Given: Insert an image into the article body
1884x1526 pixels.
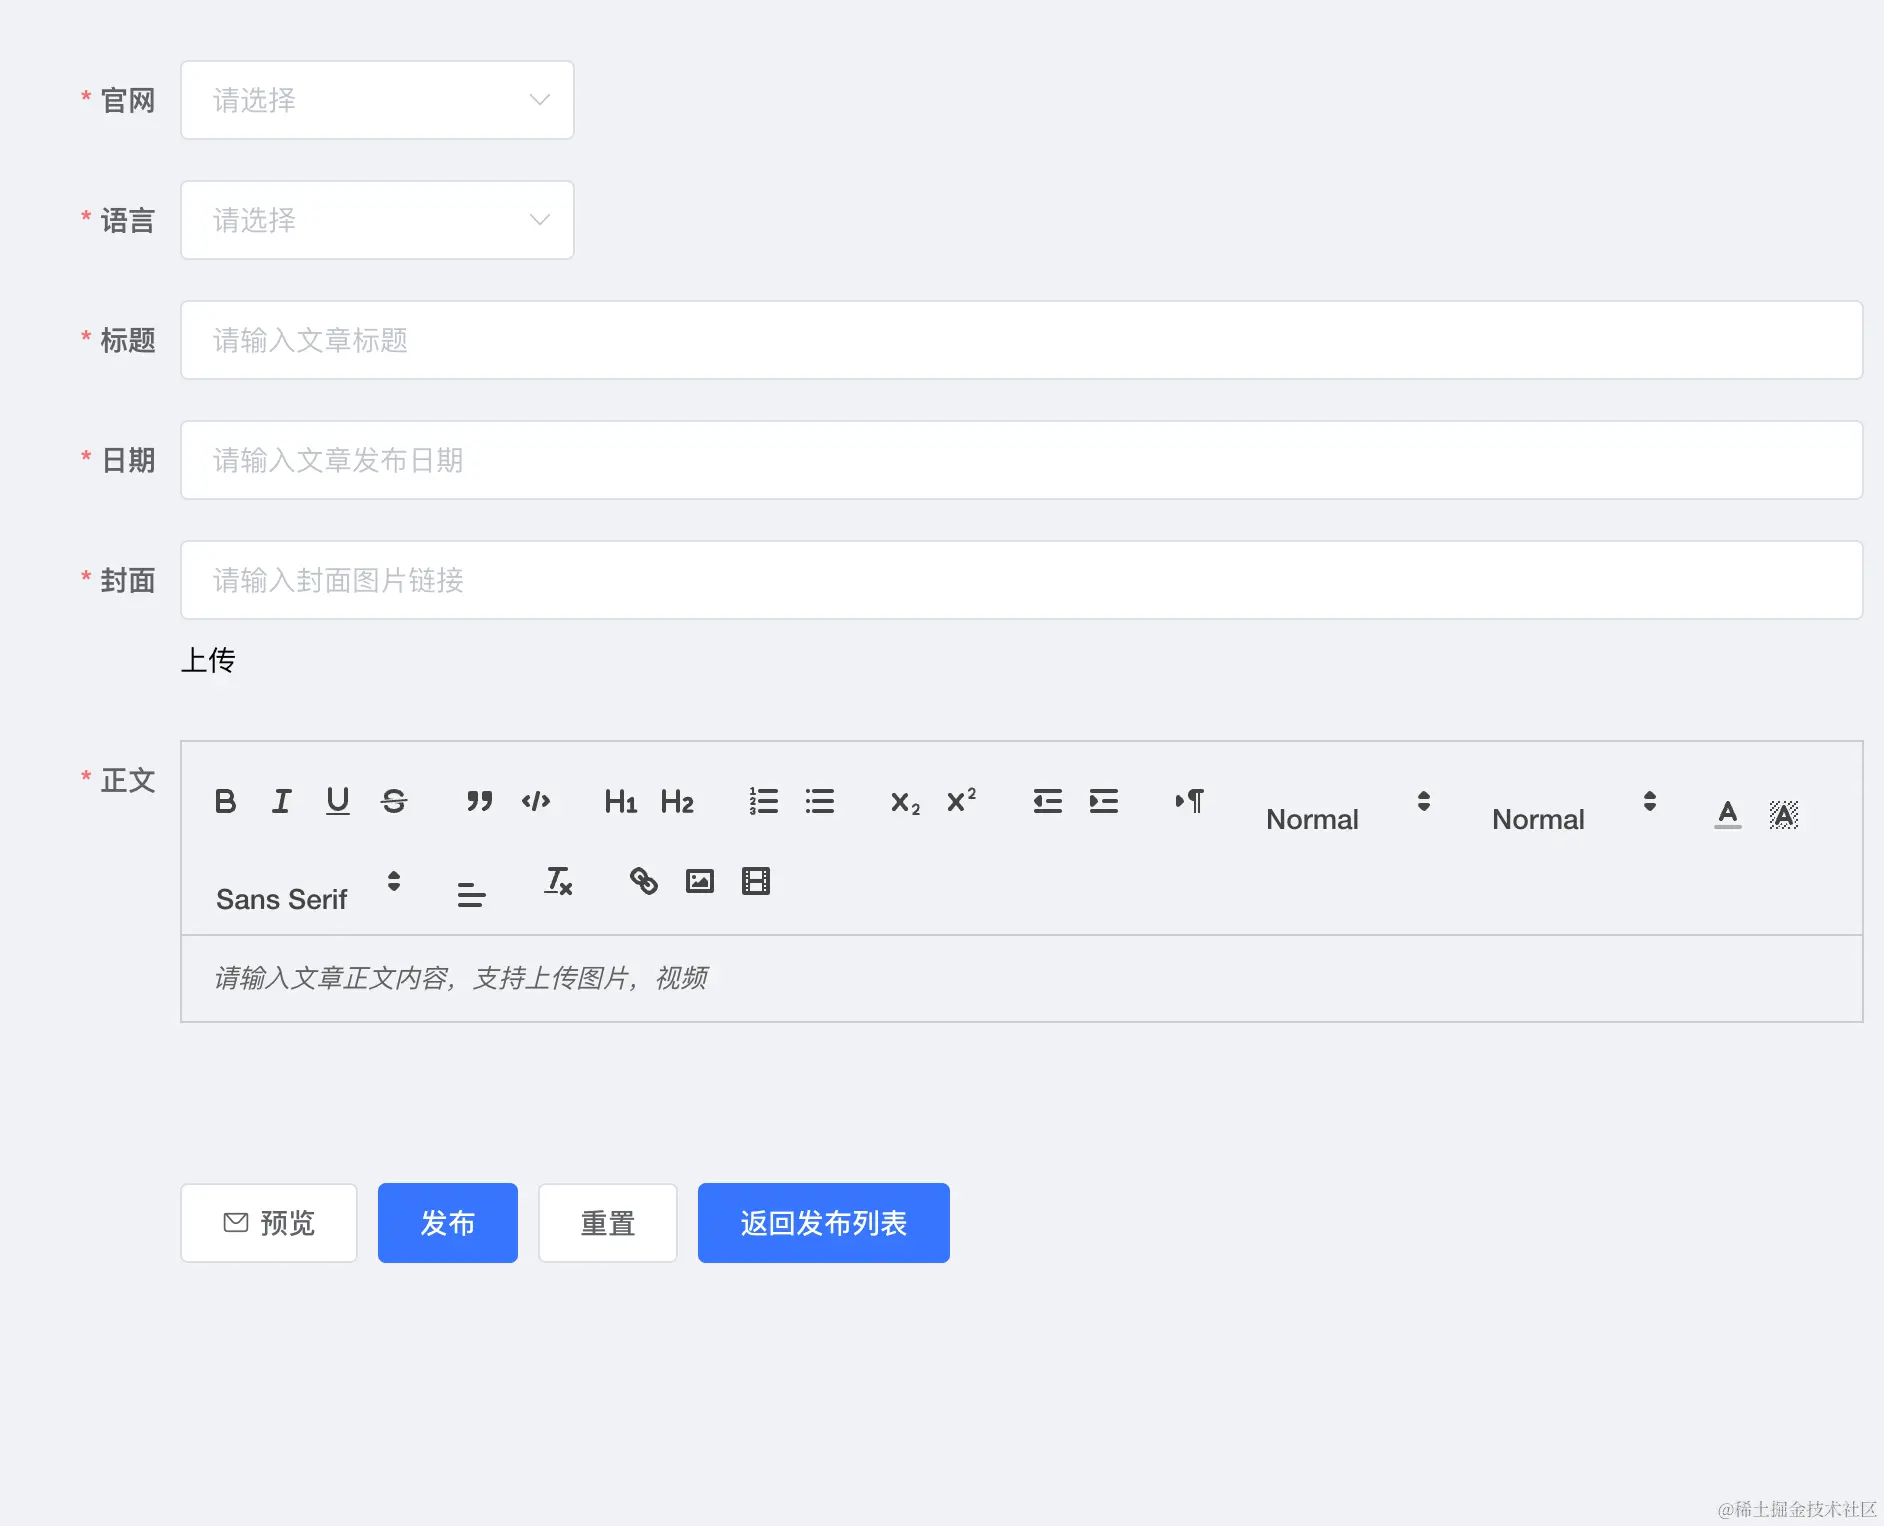Looking at the screenshot, I should pos(699,881).
